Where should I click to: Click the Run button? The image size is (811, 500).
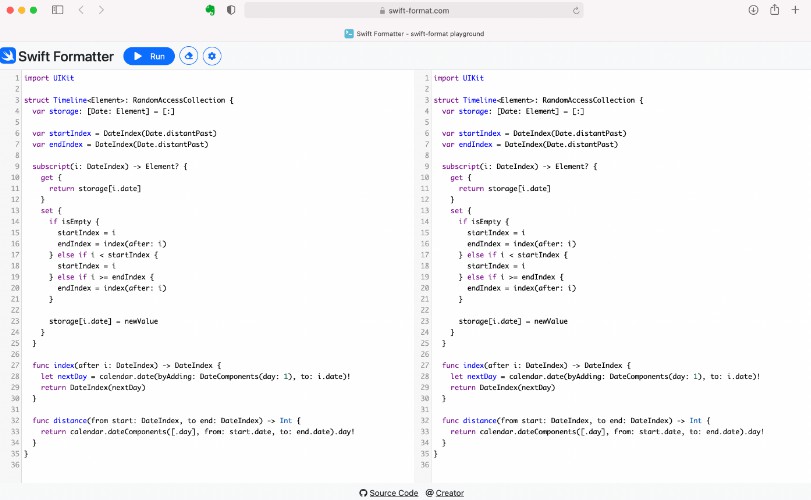(149, 57)
